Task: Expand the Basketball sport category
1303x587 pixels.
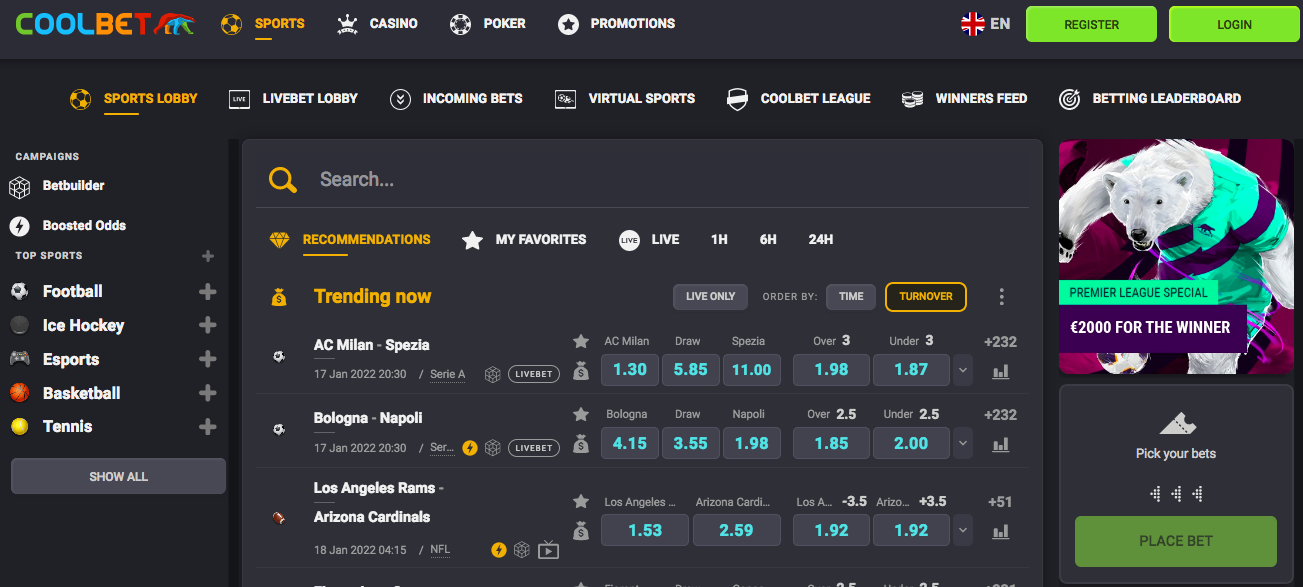Action: [x=208, y=393]
